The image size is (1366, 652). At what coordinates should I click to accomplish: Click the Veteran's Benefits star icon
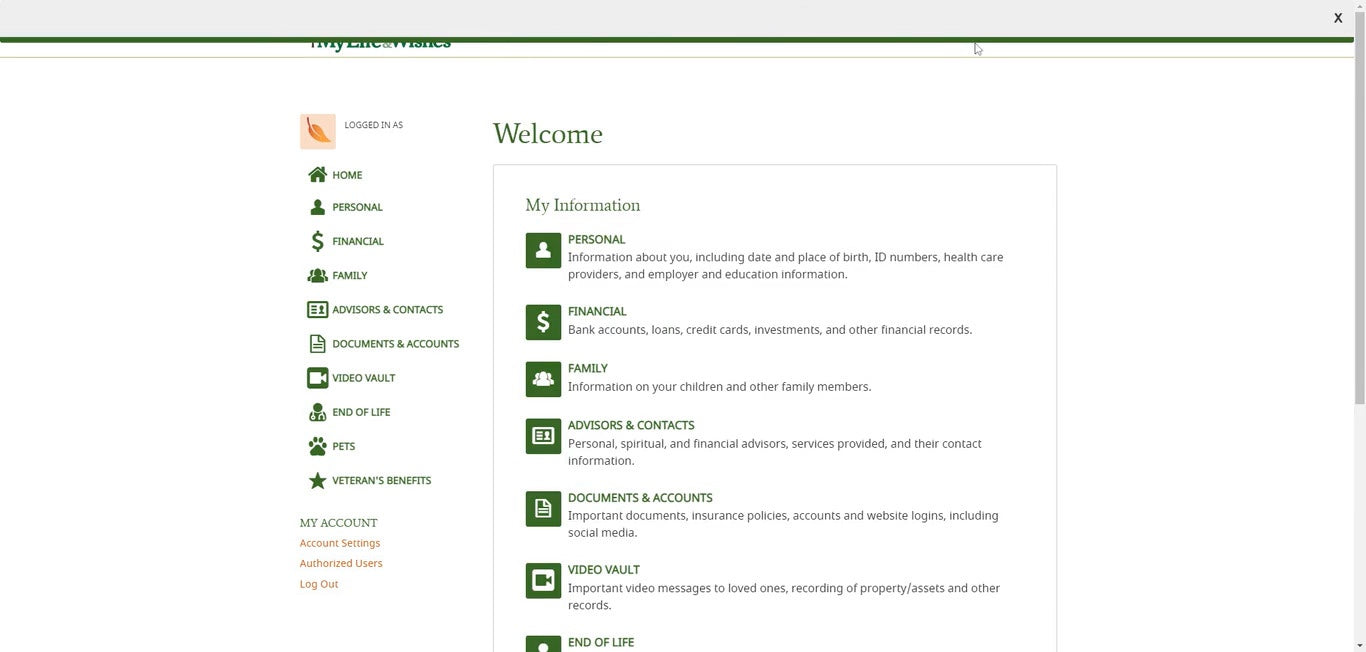click(317, 481)
